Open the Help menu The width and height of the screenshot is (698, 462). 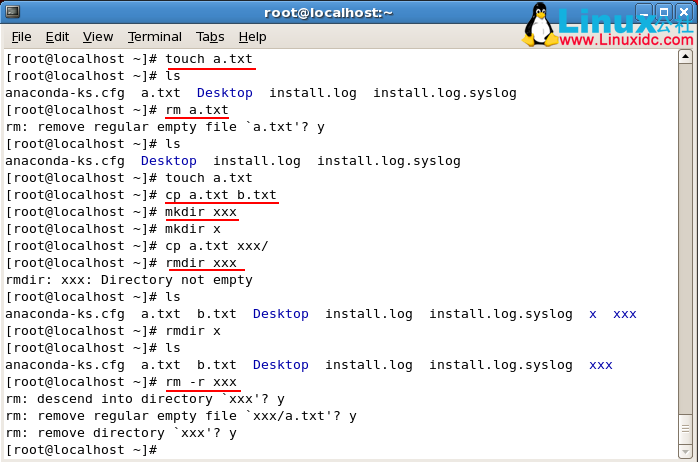252,36
